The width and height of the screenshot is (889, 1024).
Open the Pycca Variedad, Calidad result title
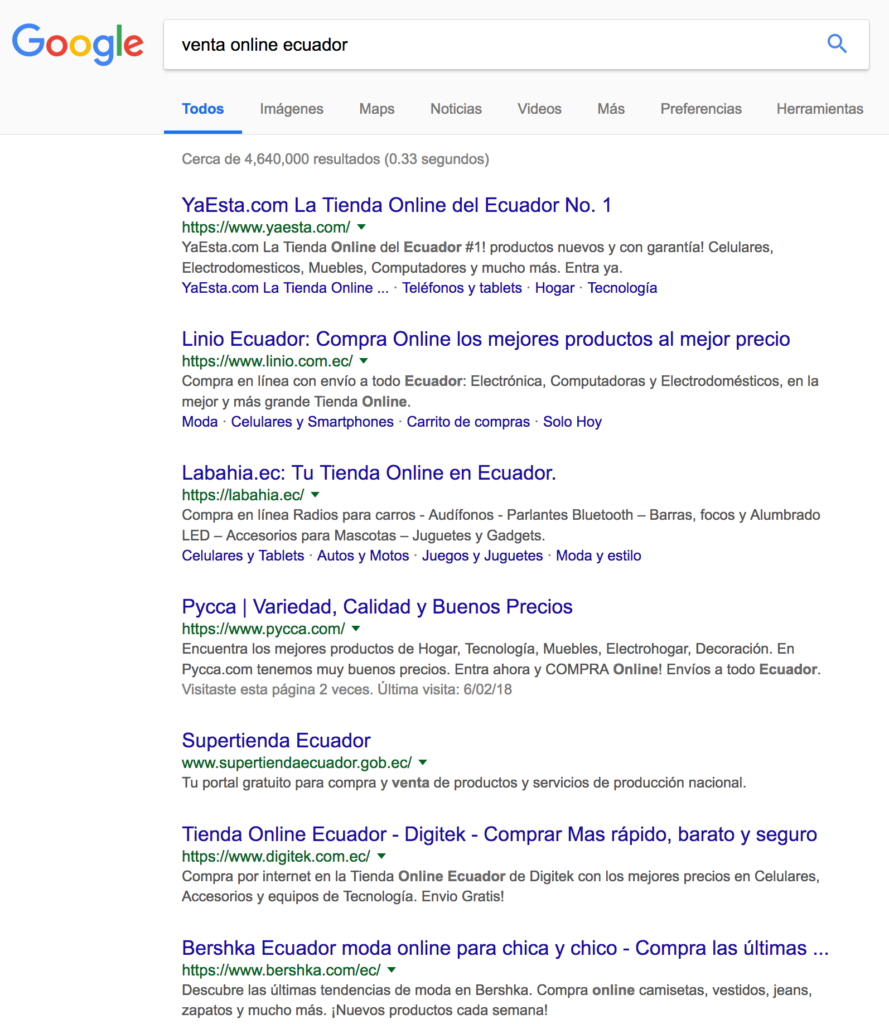coord(377,607)
